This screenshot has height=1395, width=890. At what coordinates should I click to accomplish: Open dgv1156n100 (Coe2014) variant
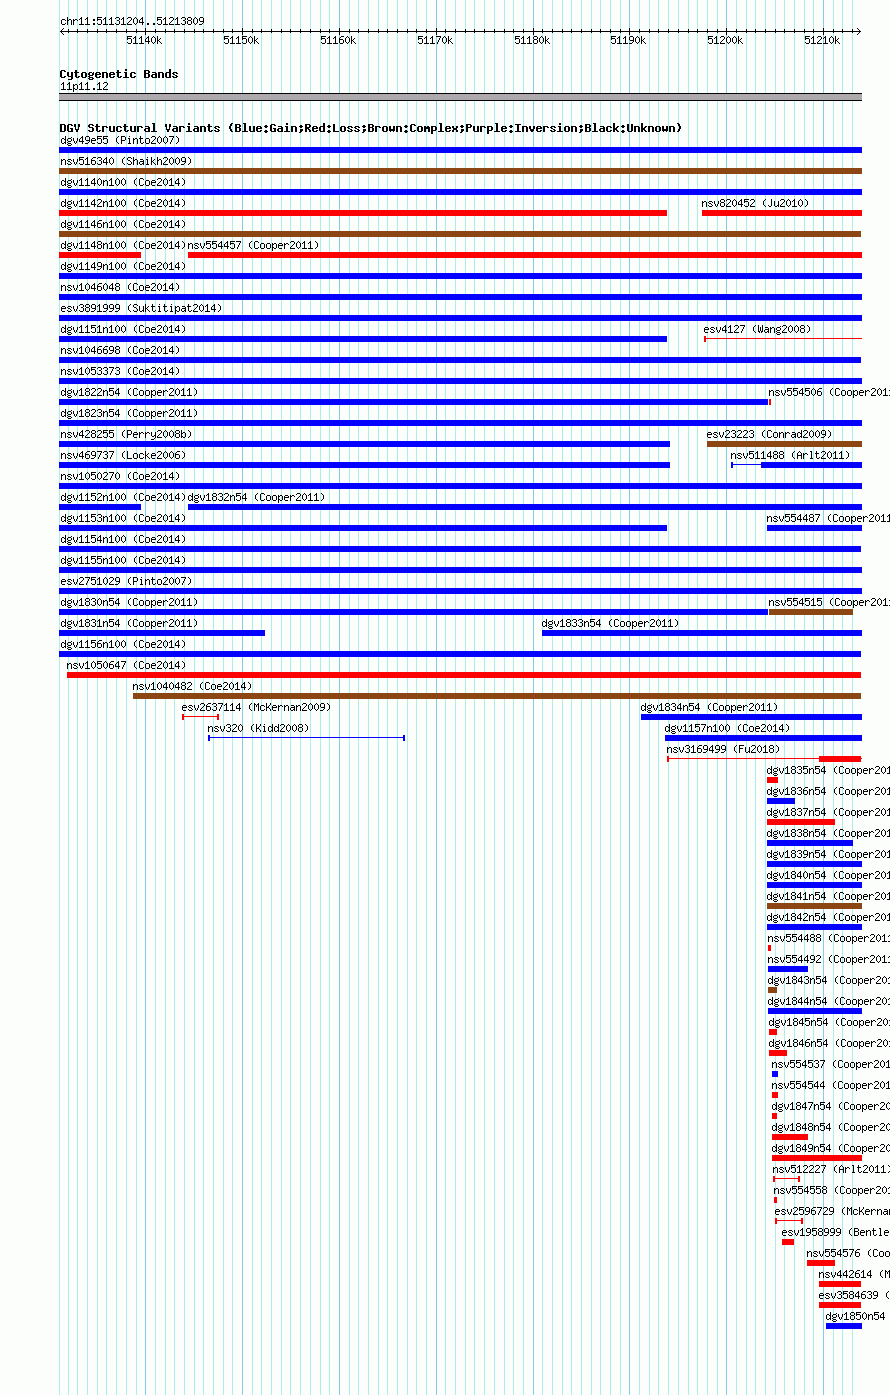pos(123,644)
